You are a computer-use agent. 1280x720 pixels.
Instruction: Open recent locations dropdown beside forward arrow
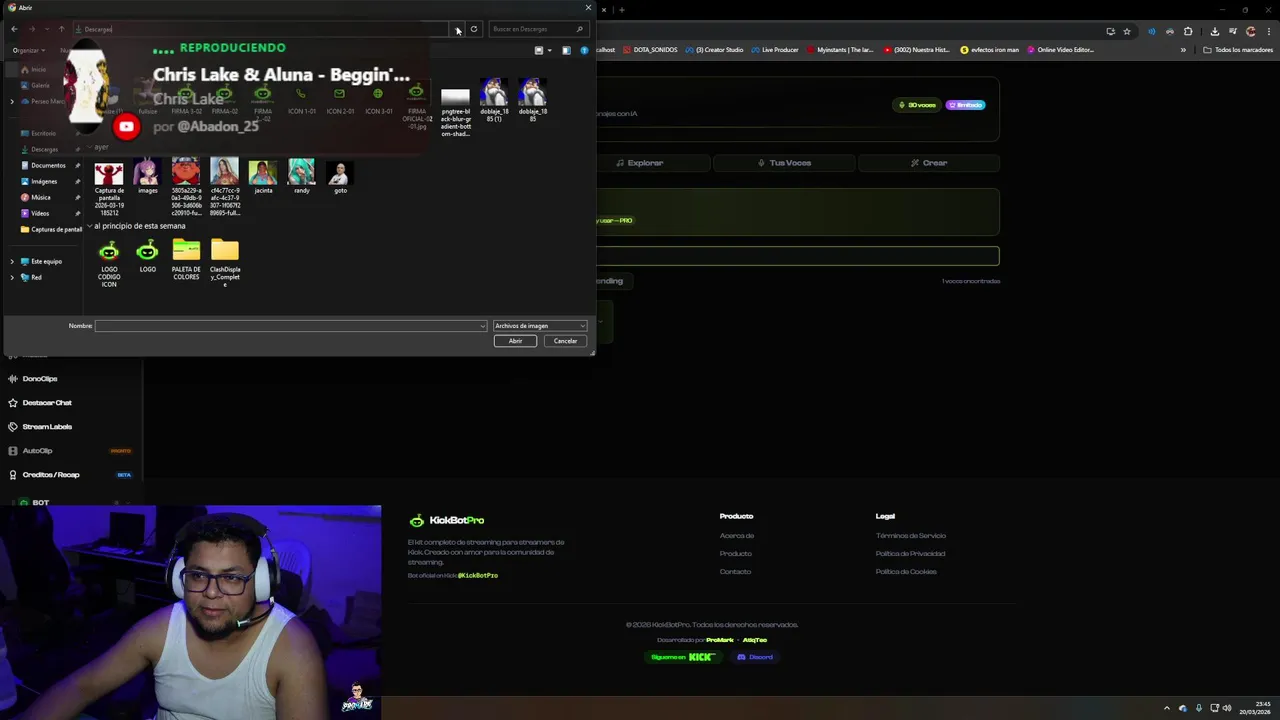coord(47,29)
